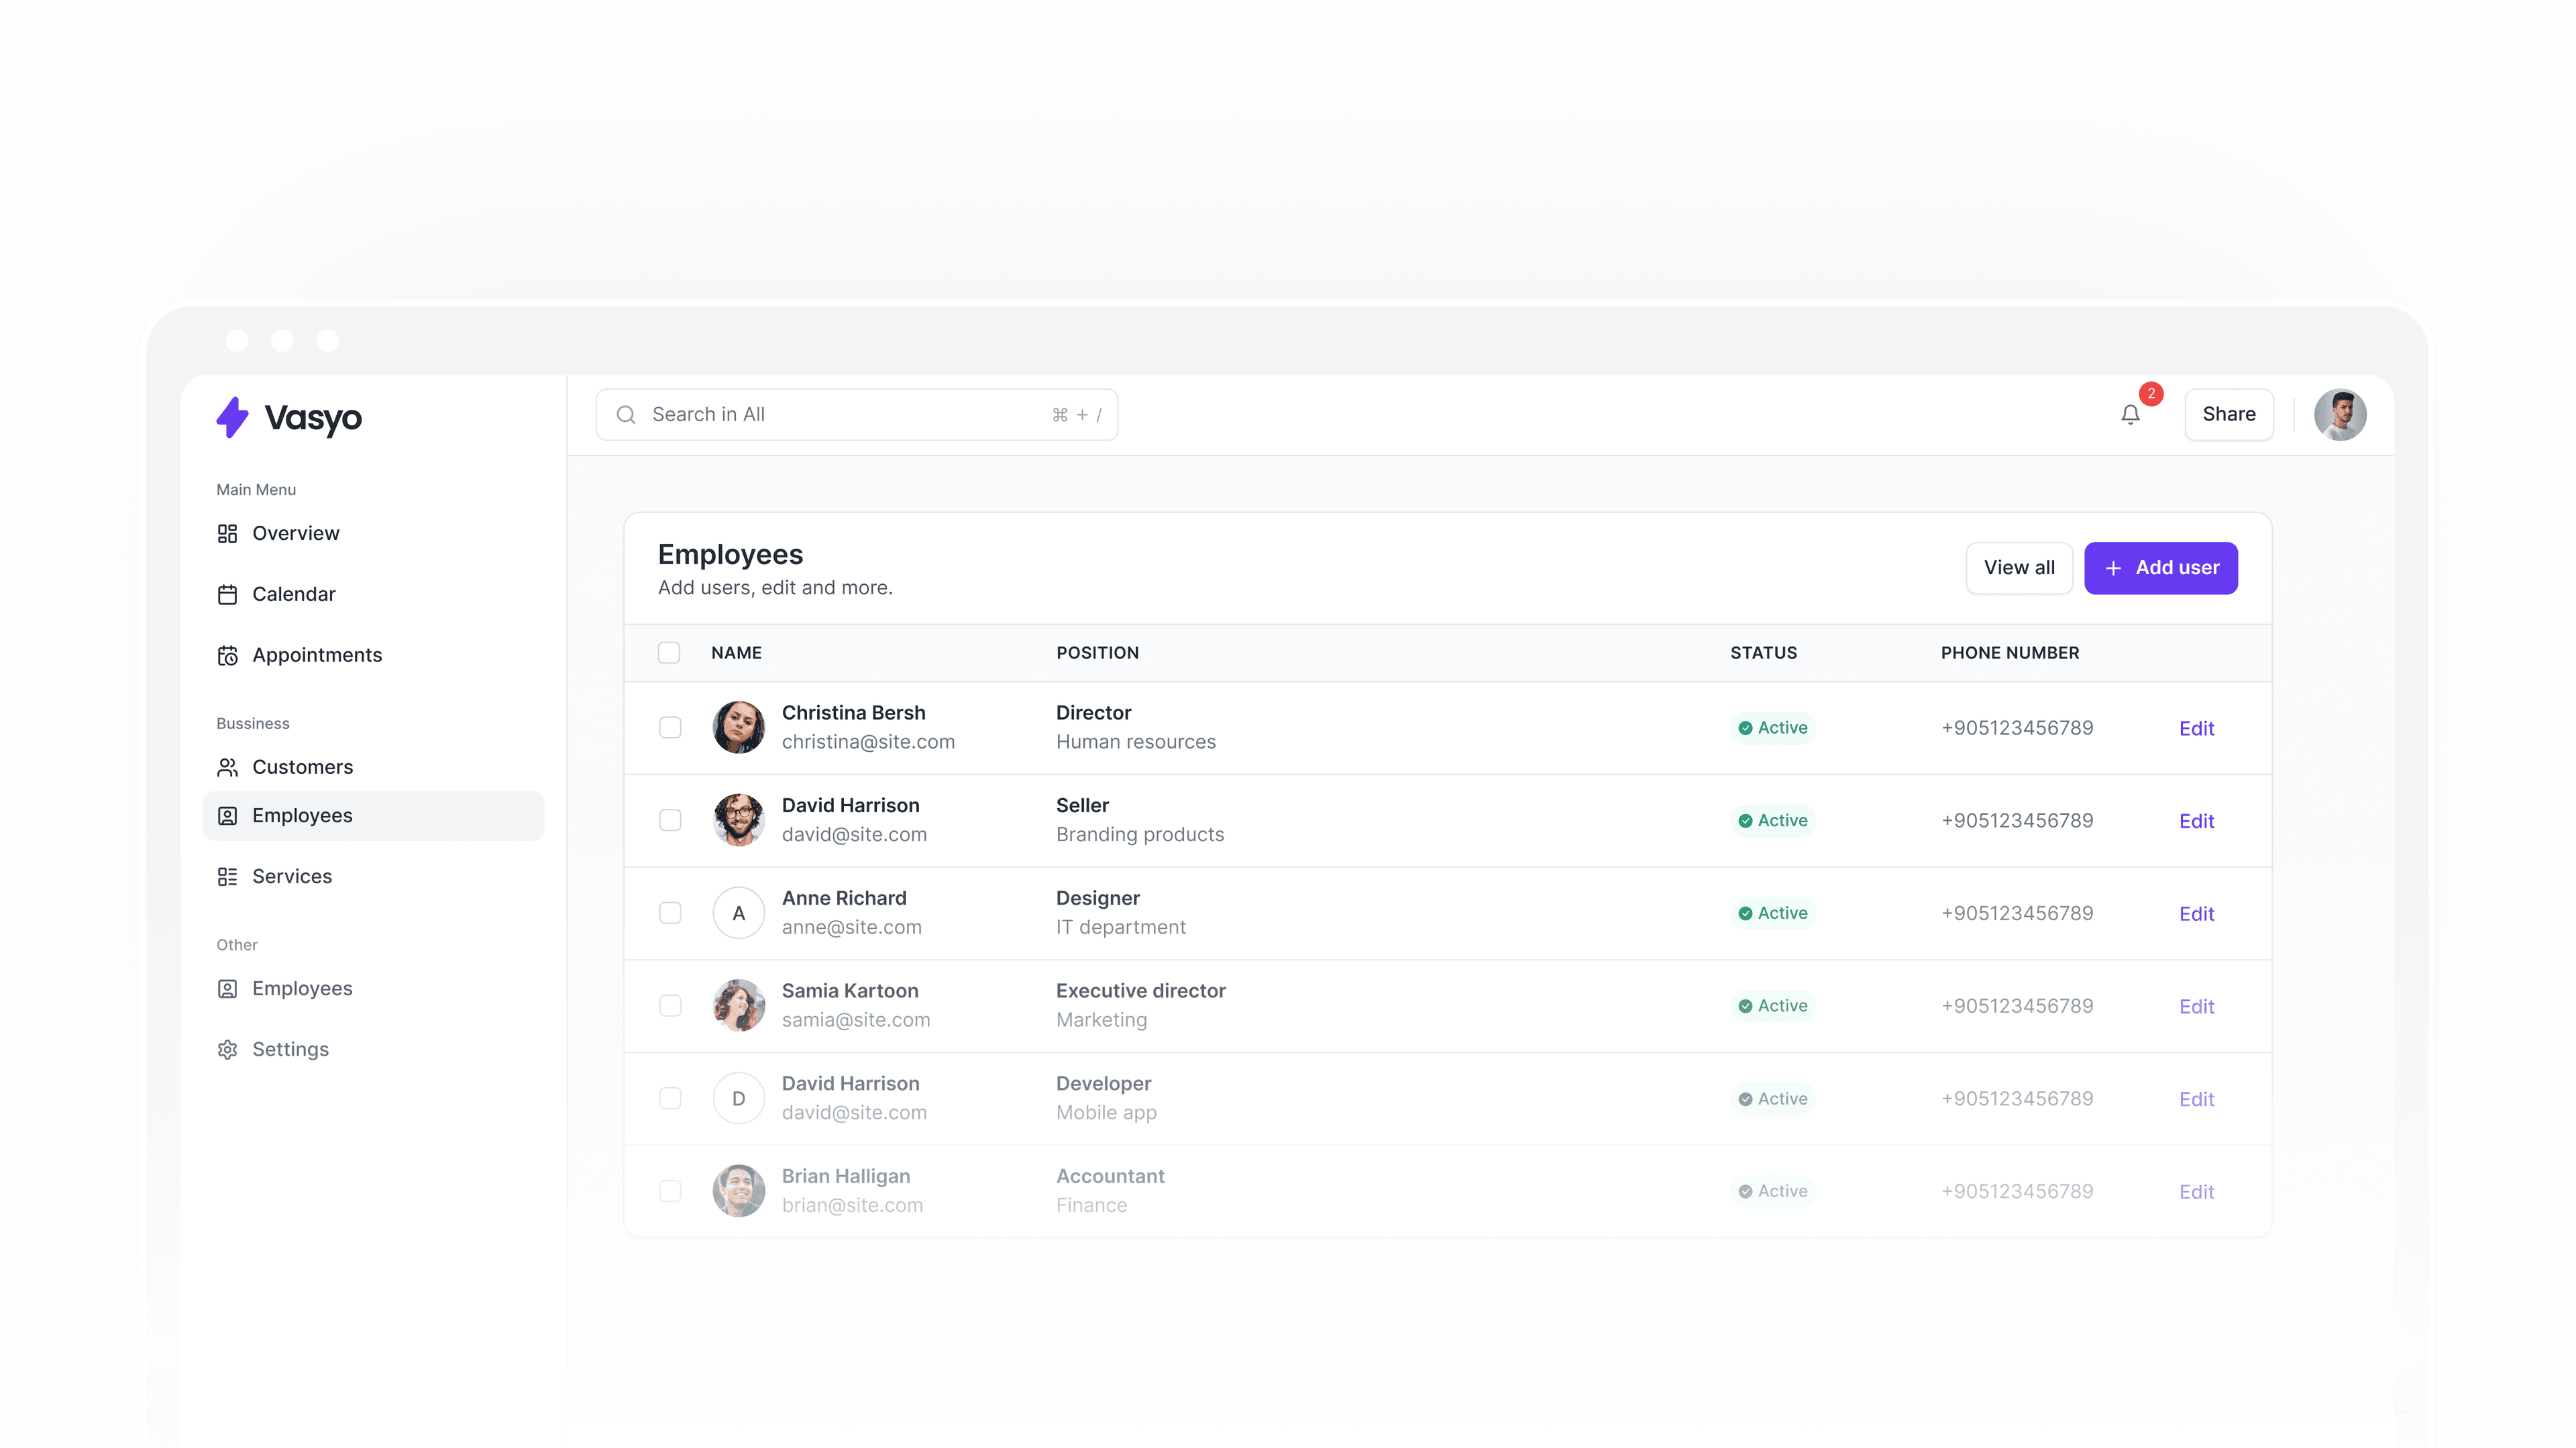Click the Add user button
The image size is (2576, 1448).
(2160, 567)
